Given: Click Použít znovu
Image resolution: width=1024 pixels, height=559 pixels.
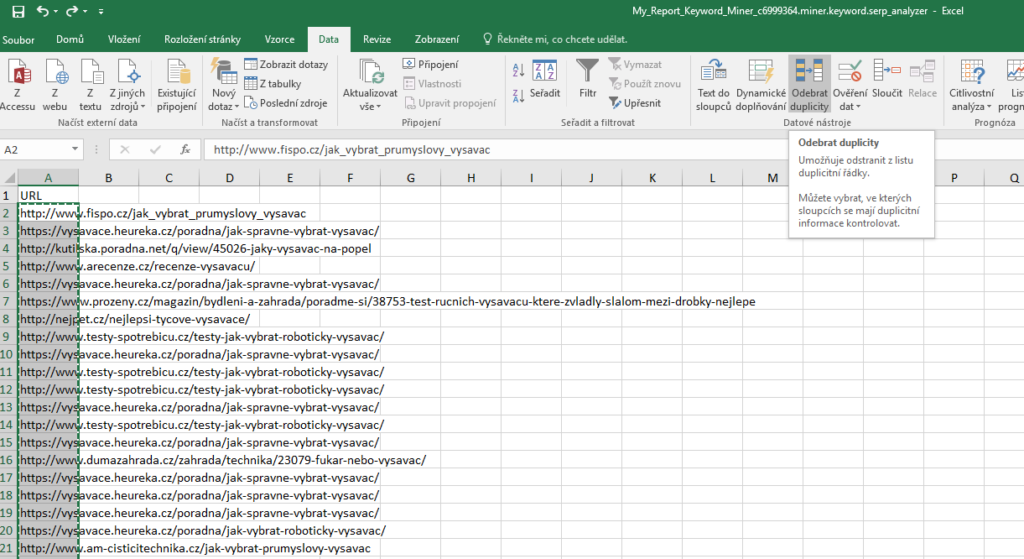Looking at the screenshot, I should (x=645, y=84).
